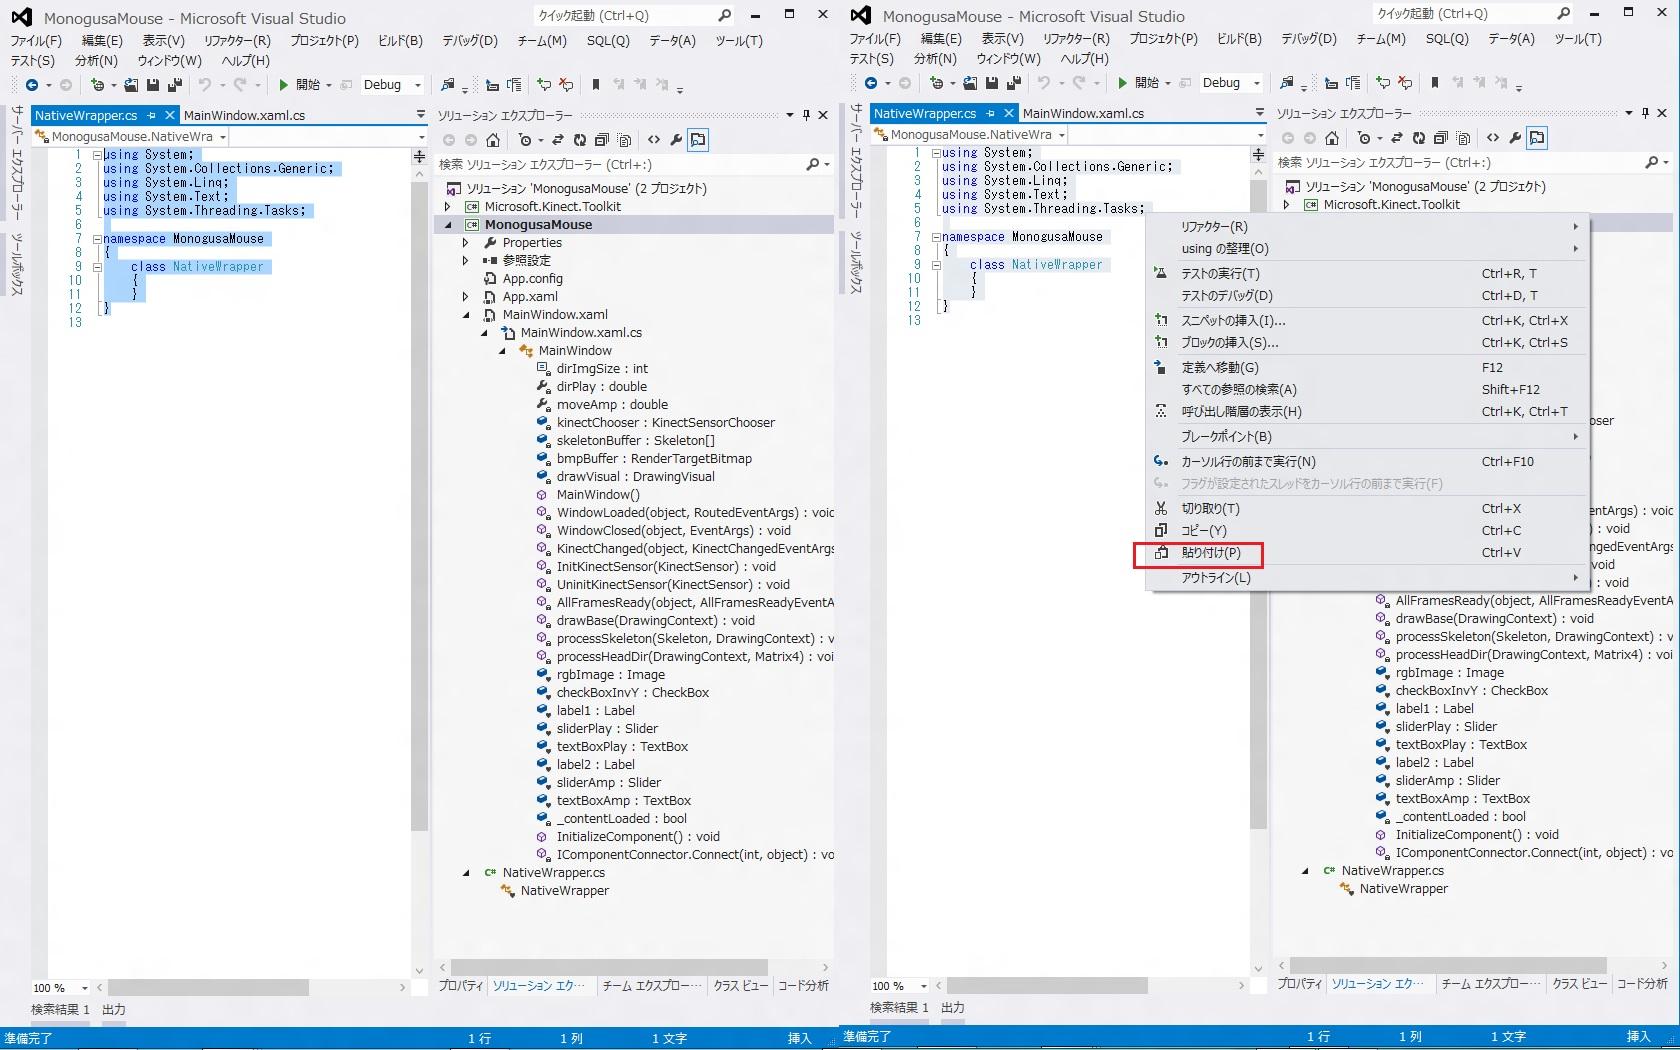Toggle Show All Files in left Solution Explorer
The width and height of the screenshot is (1680, 1050).
click(x=625, y=140)
